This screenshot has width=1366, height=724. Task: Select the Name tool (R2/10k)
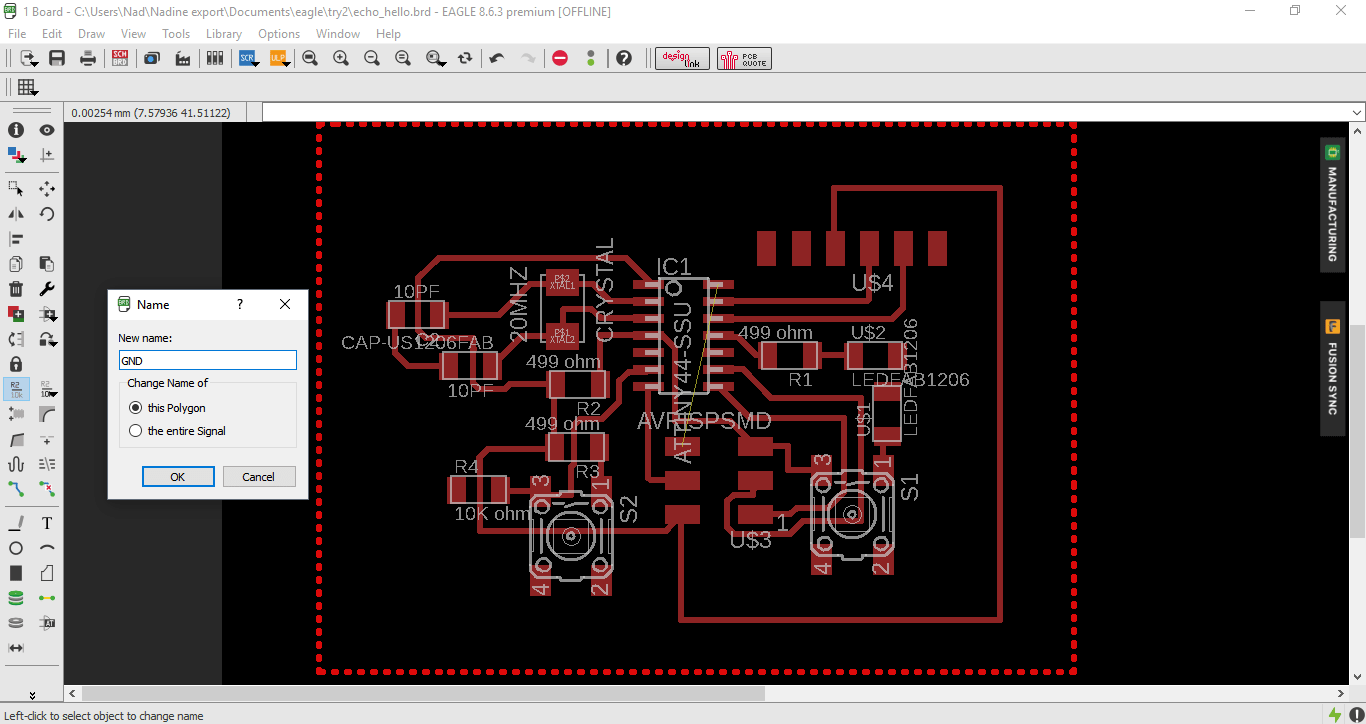[x=16, y=388]
